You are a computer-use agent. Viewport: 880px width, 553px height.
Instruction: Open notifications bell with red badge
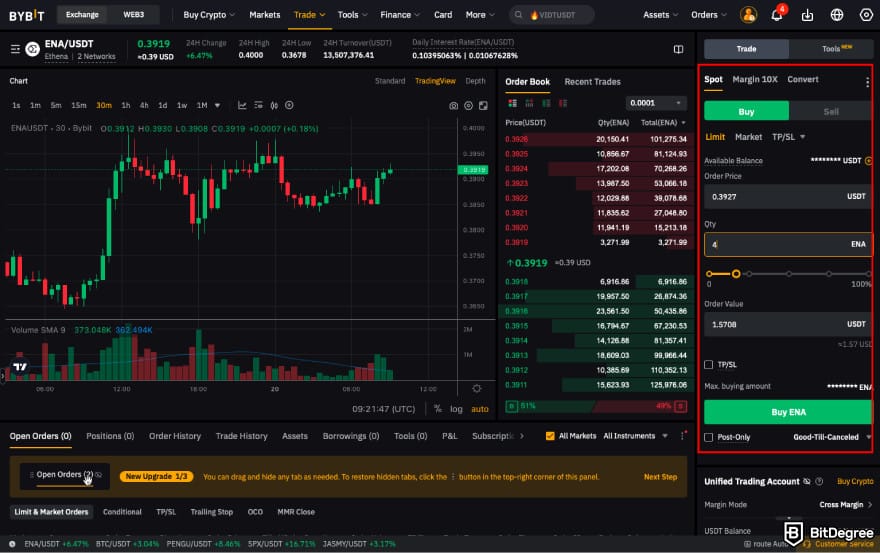777,15
